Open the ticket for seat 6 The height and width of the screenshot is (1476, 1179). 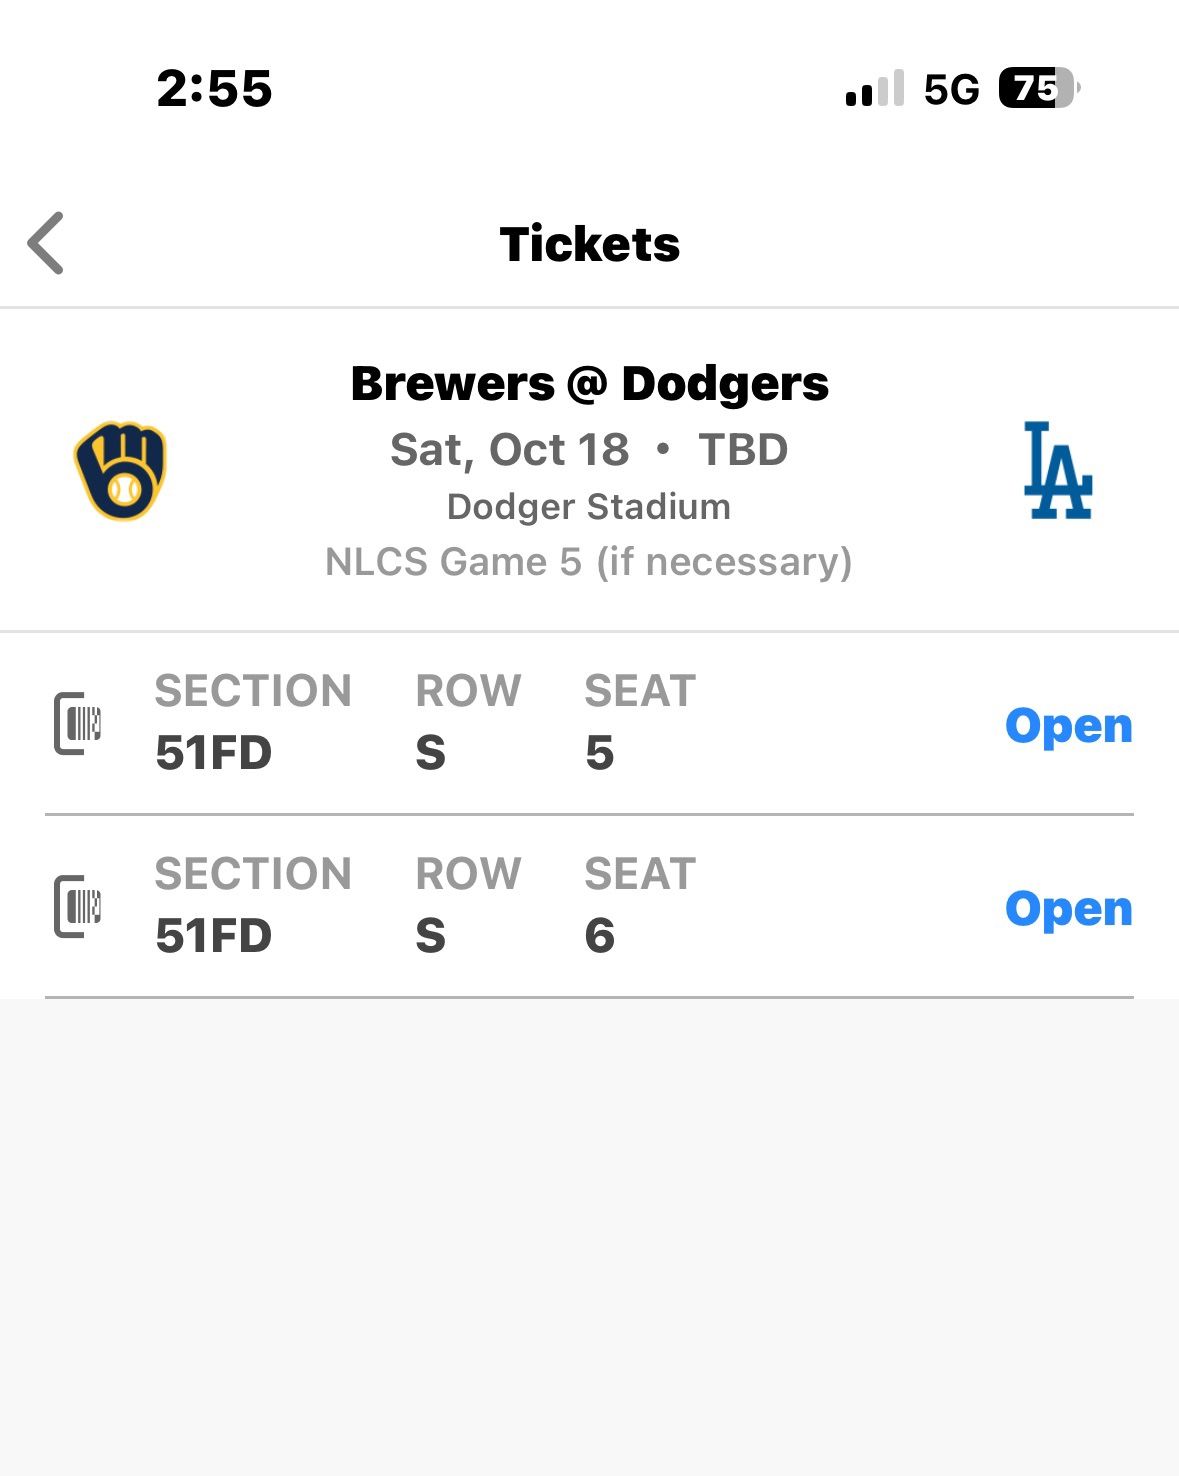coord(1068,908)
